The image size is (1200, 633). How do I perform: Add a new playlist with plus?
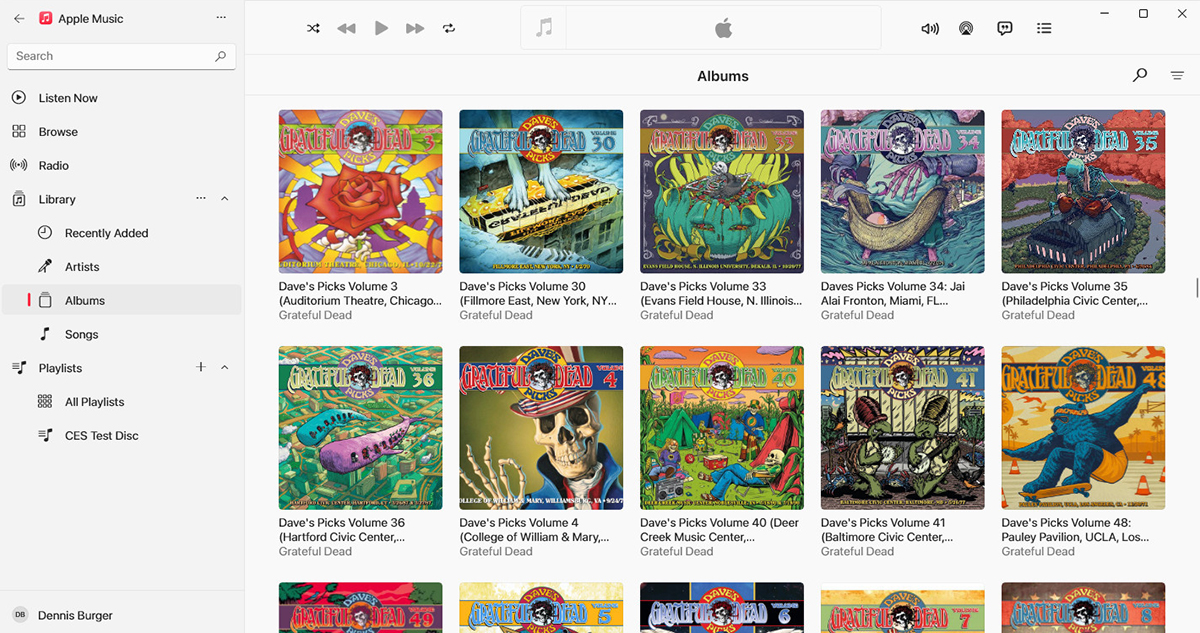(201, 368)
